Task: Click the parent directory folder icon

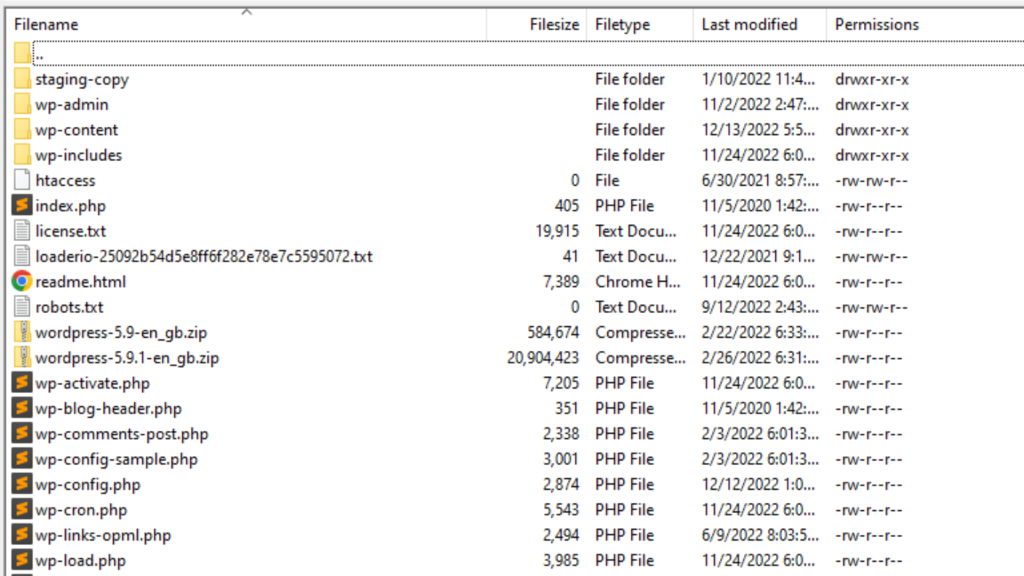Action: coord(22,54)
